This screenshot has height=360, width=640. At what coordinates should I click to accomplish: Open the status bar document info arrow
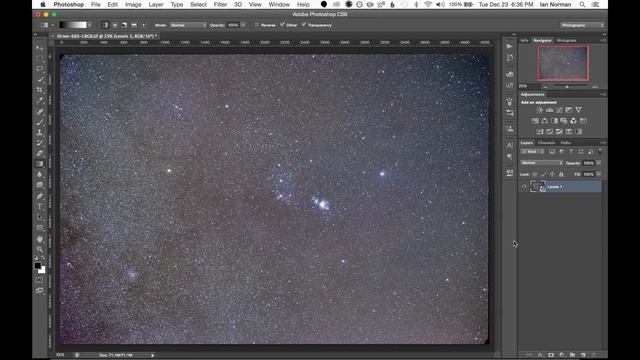153,355
